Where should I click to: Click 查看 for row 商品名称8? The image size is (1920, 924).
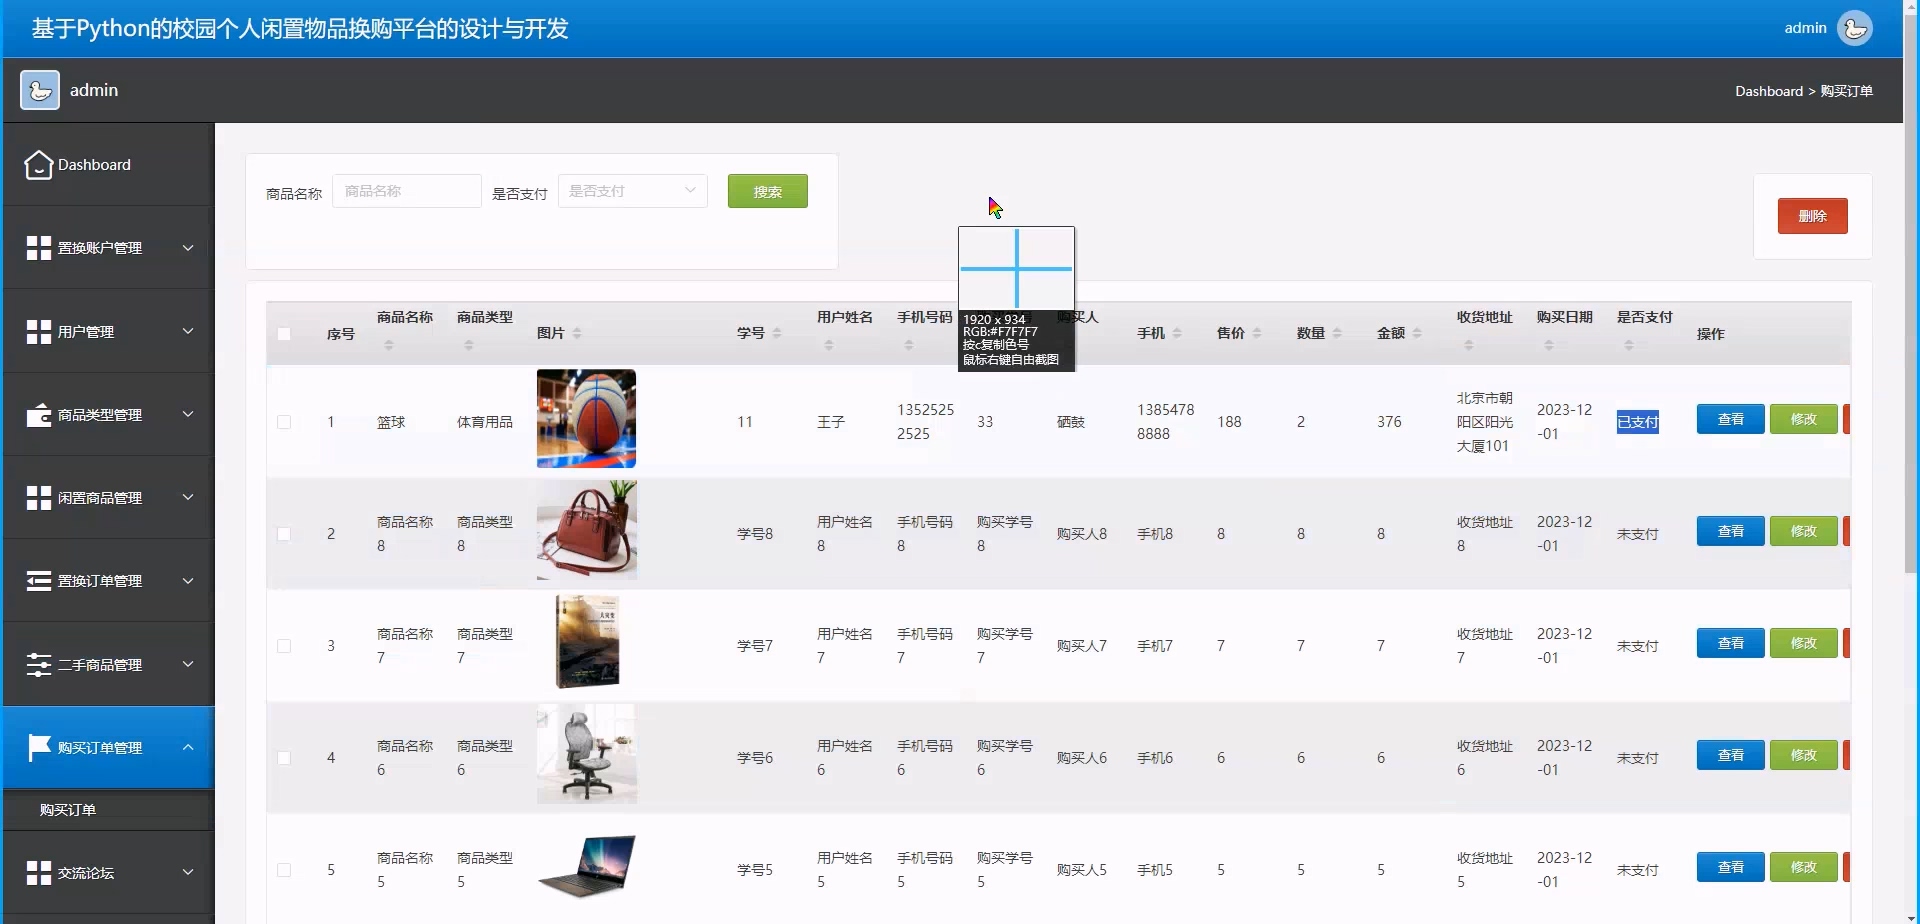[1730, 531]
